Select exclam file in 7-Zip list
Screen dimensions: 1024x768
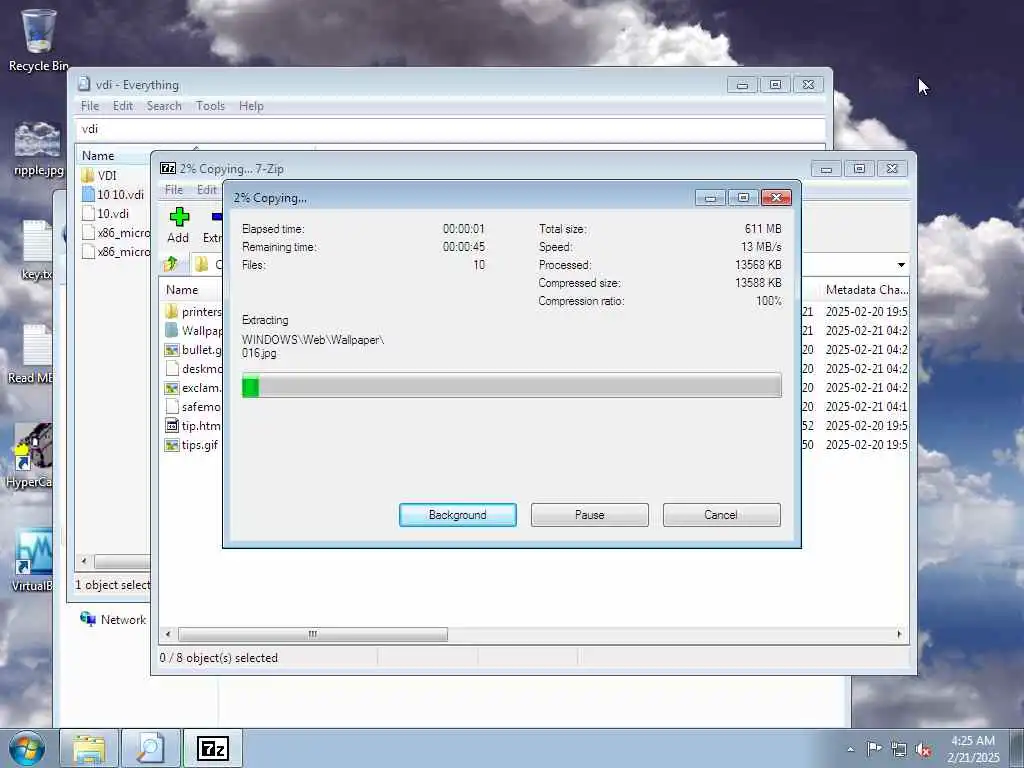193,387
